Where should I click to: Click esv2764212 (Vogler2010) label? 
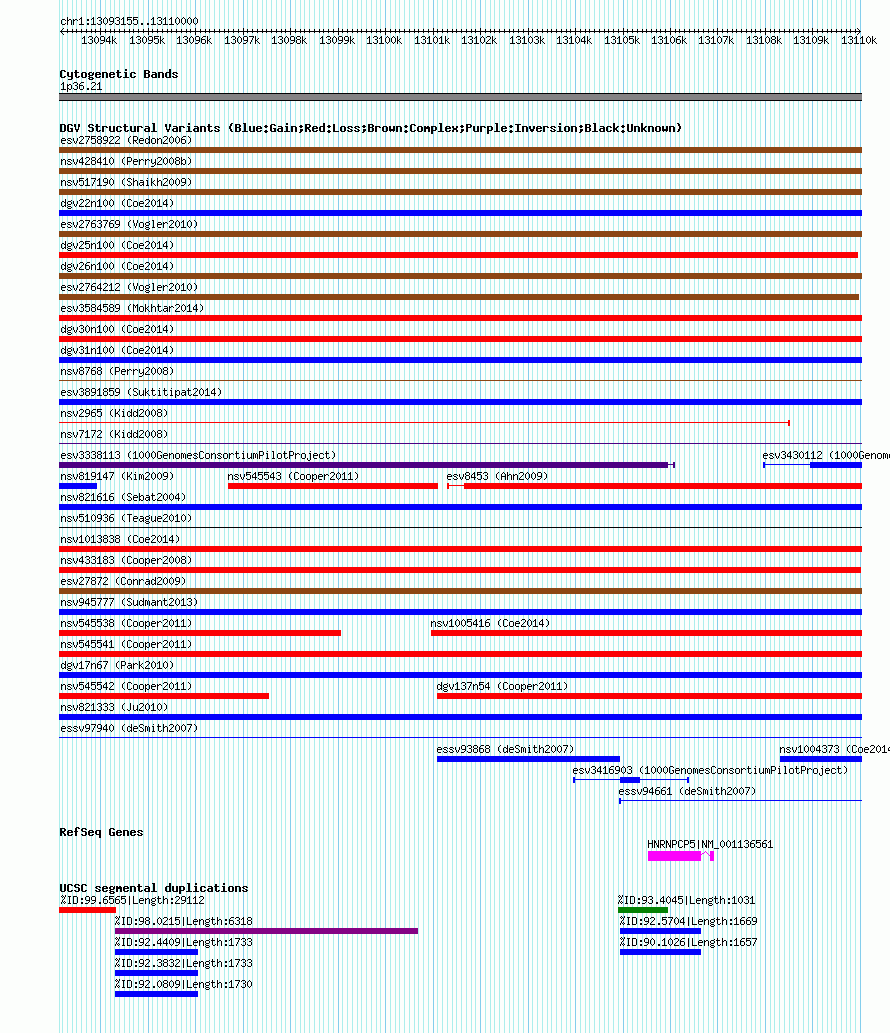click(x=129, y=288)
